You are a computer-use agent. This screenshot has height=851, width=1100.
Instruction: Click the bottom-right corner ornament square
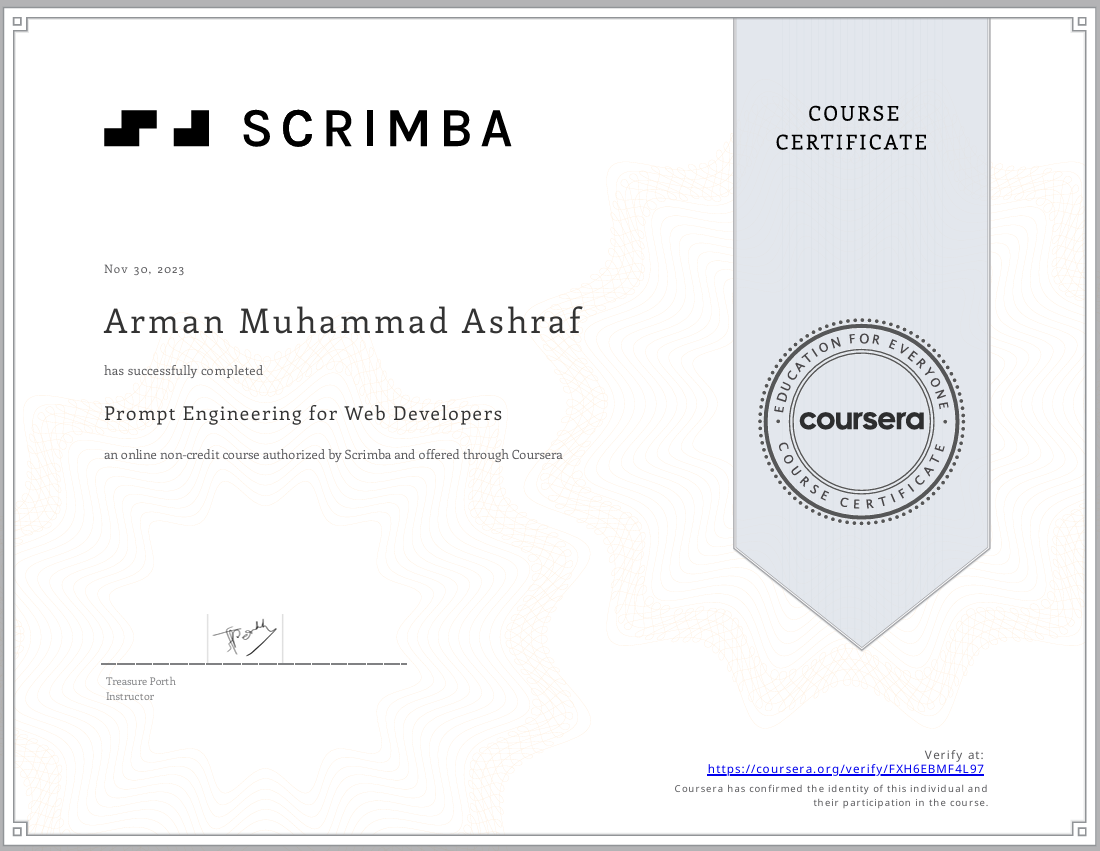coord(1079,829)
